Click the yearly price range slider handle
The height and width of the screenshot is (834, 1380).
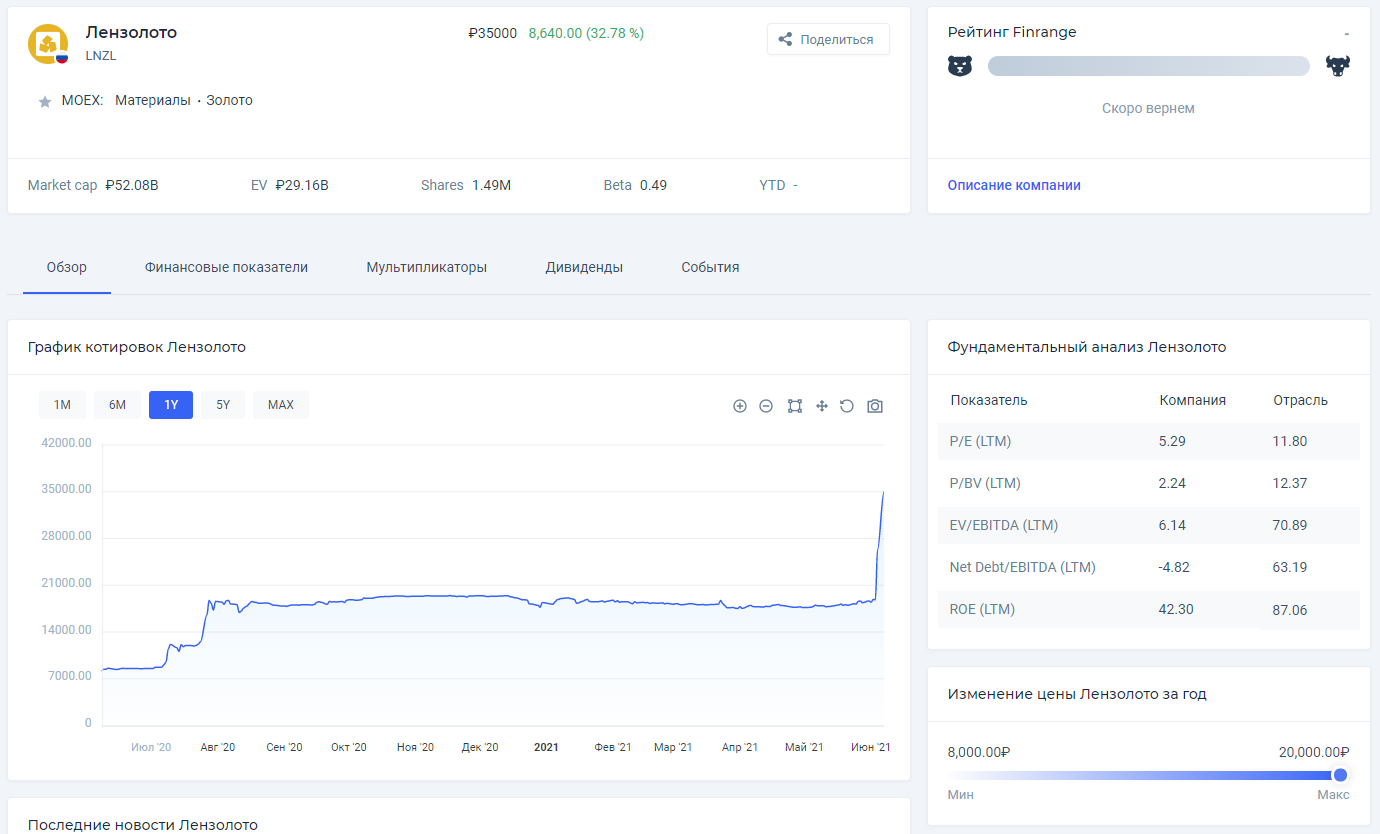pyautogui.click(x=1341, y=775)
